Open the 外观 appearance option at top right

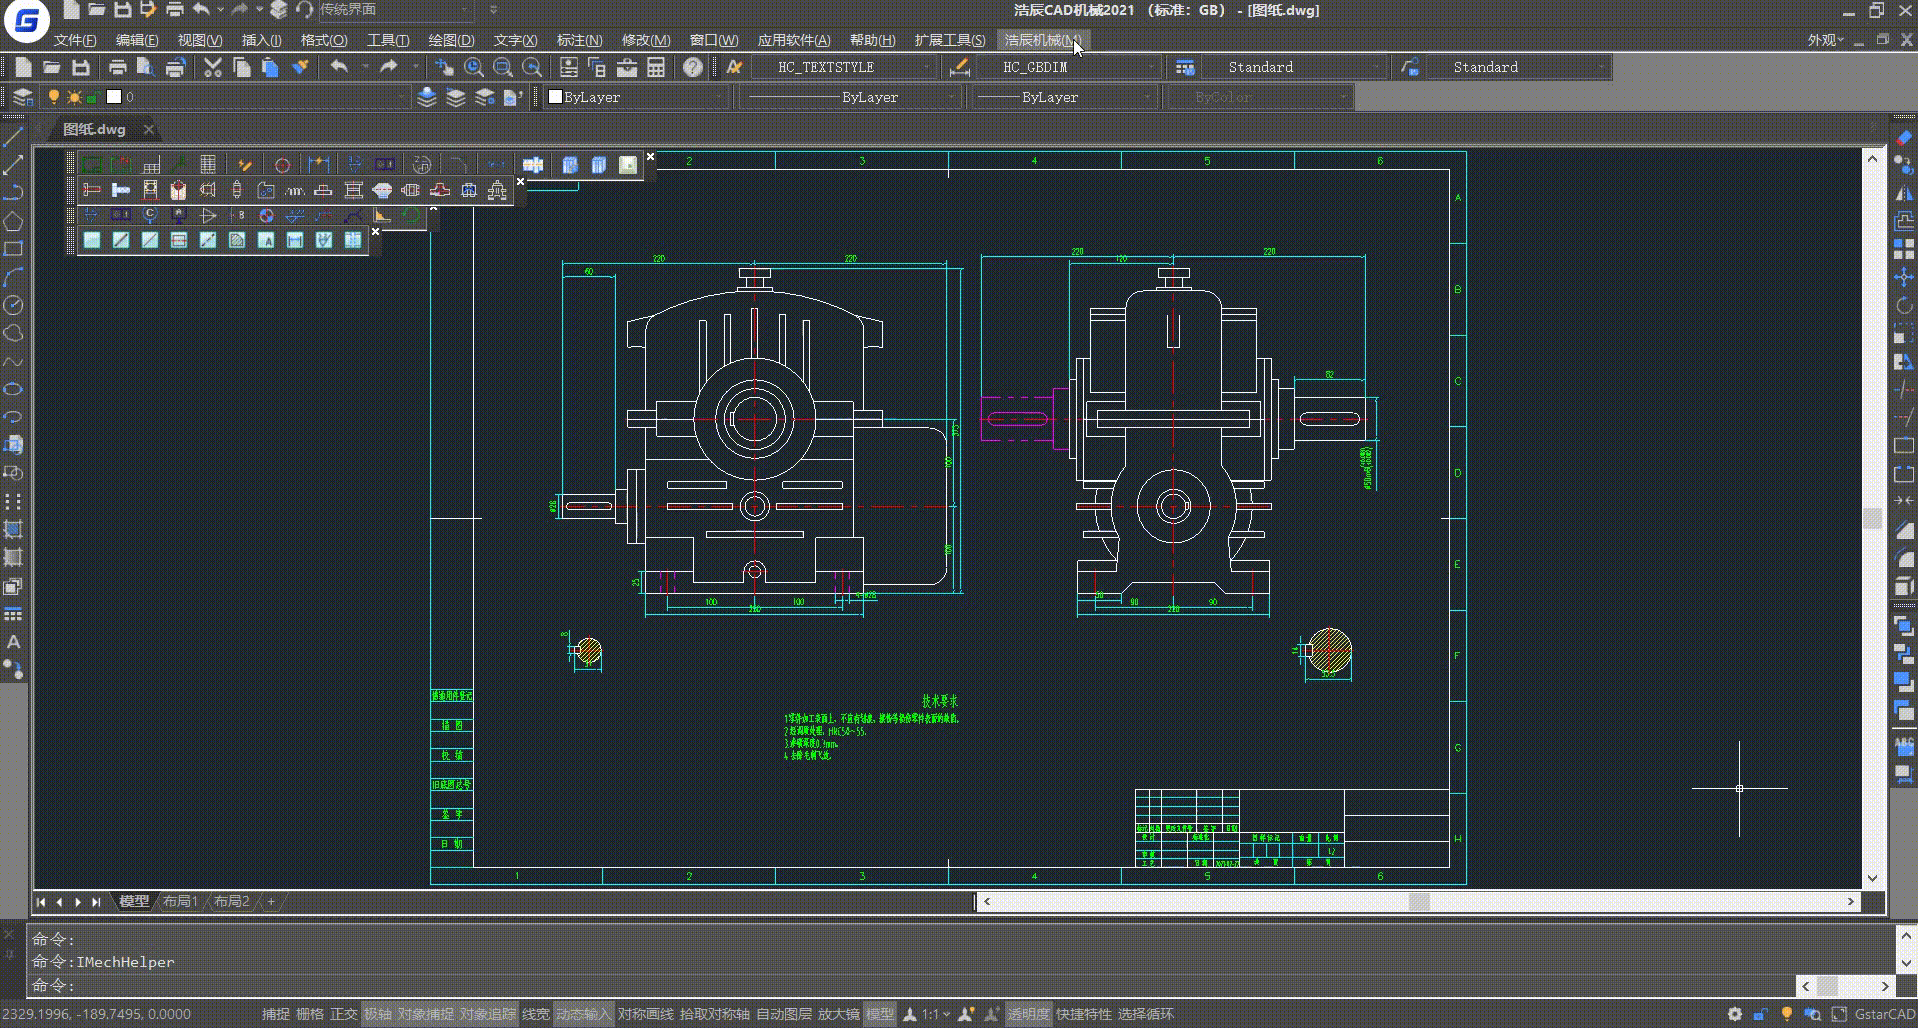pyautogui.click(x=1825, y=40)
